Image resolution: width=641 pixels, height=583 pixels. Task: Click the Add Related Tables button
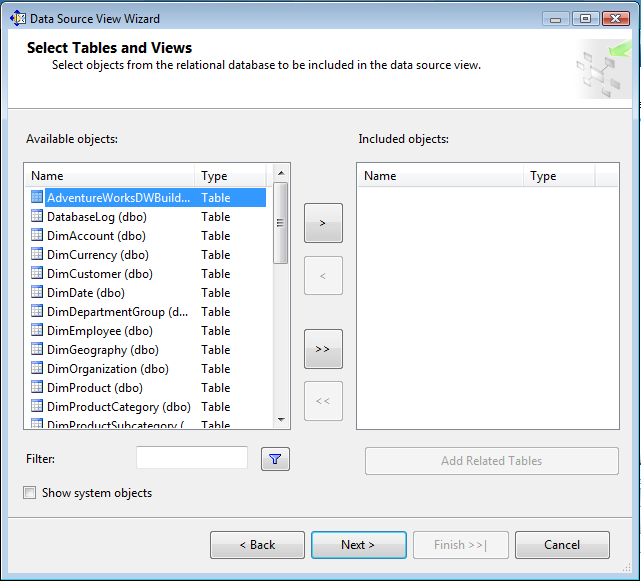pos(492,461)
